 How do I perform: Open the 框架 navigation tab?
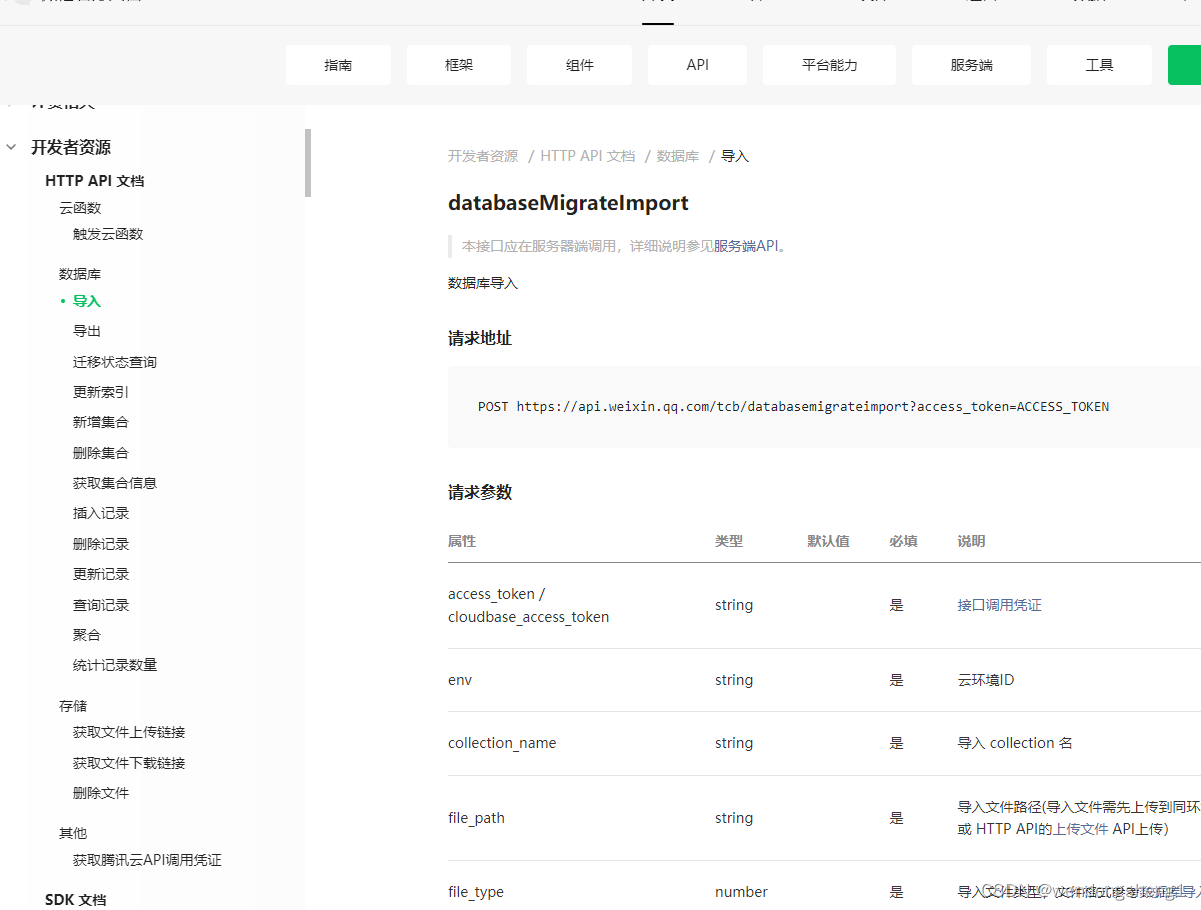(459, 65)
